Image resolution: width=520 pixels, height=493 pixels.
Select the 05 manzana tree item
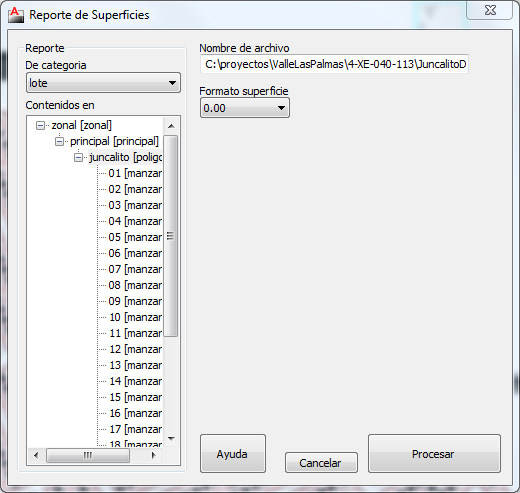135,237
